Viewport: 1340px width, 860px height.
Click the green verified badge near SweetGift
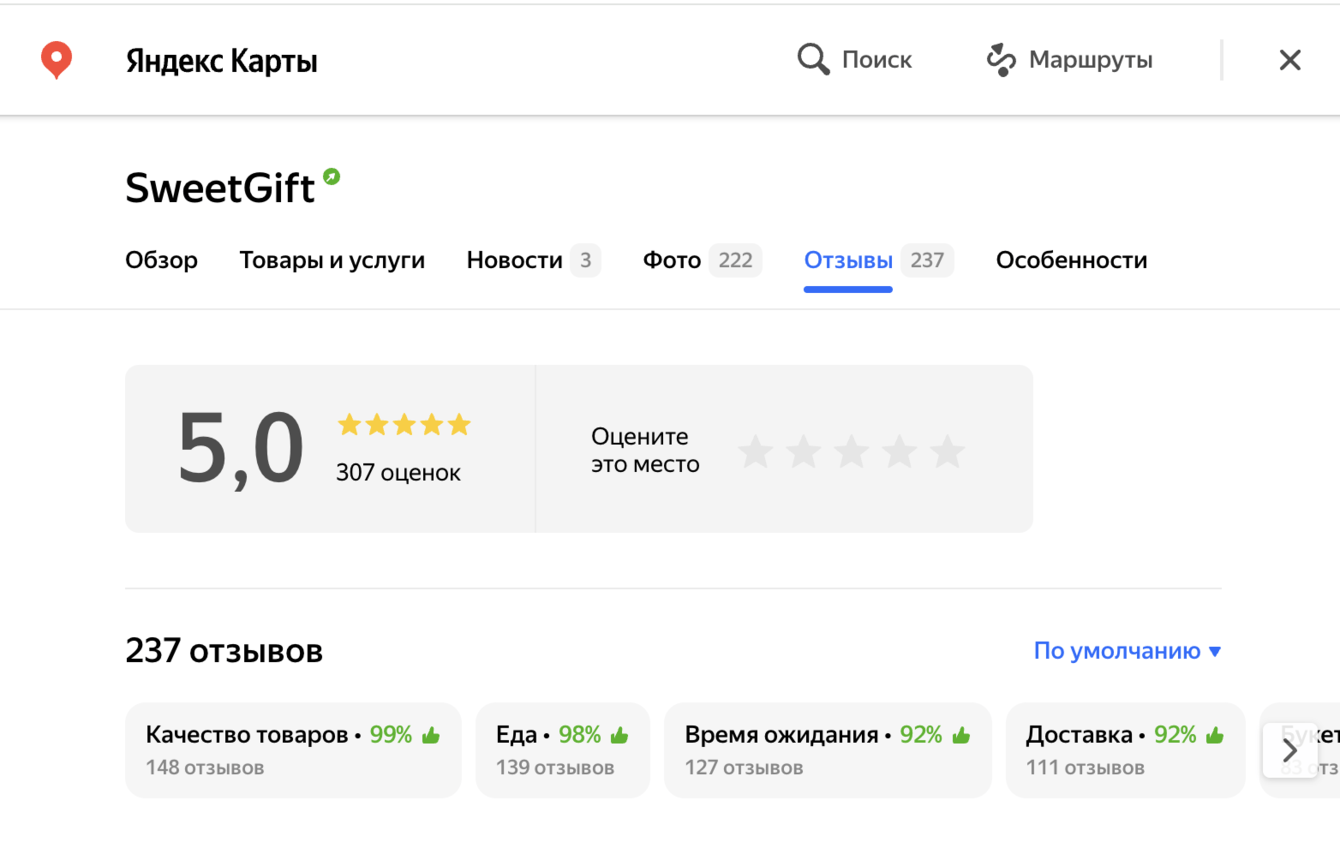331,177
